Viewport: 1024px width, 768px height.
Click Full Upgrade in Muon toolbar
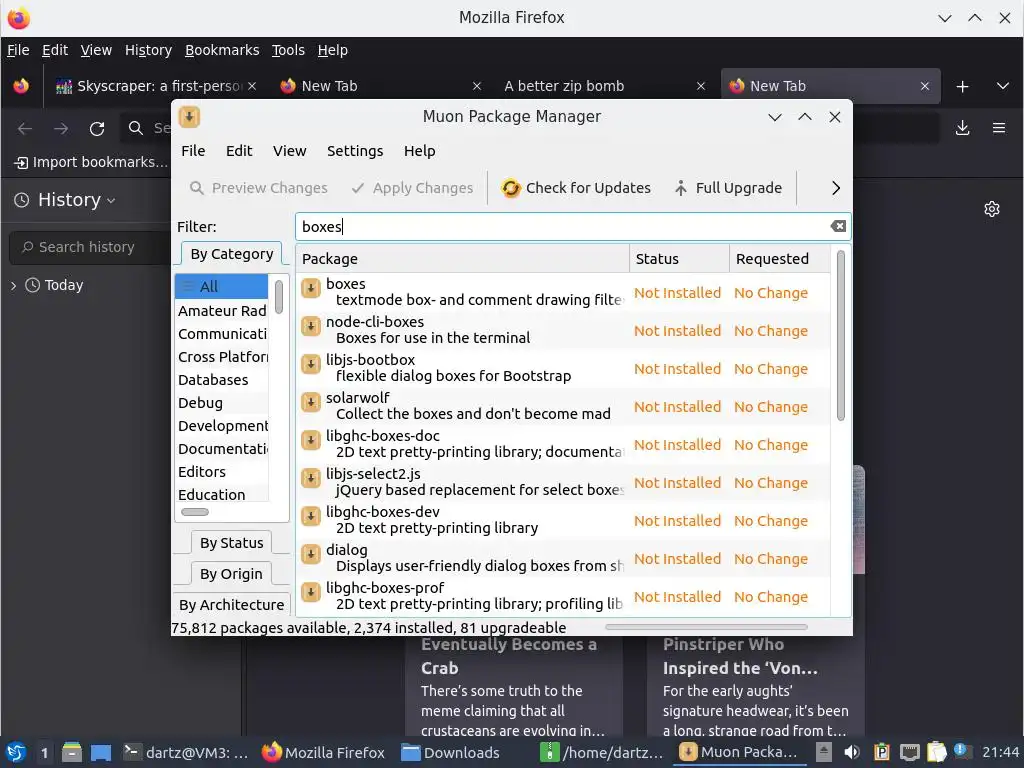(x=728, y=188)
